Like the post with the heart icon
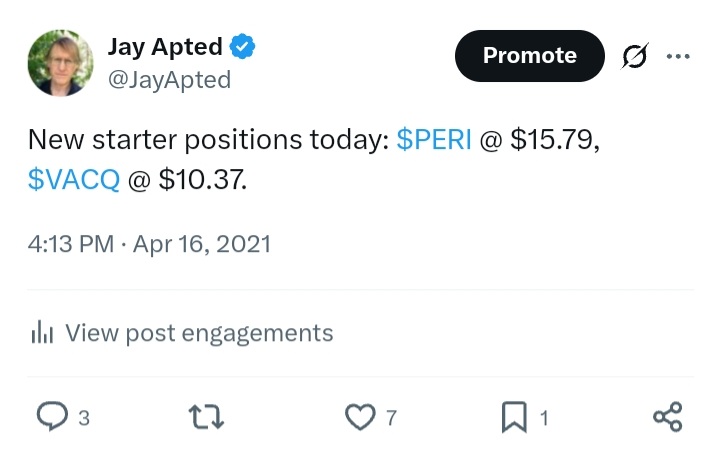This screenshot has height=454, width=720. [x=360, y=417]
